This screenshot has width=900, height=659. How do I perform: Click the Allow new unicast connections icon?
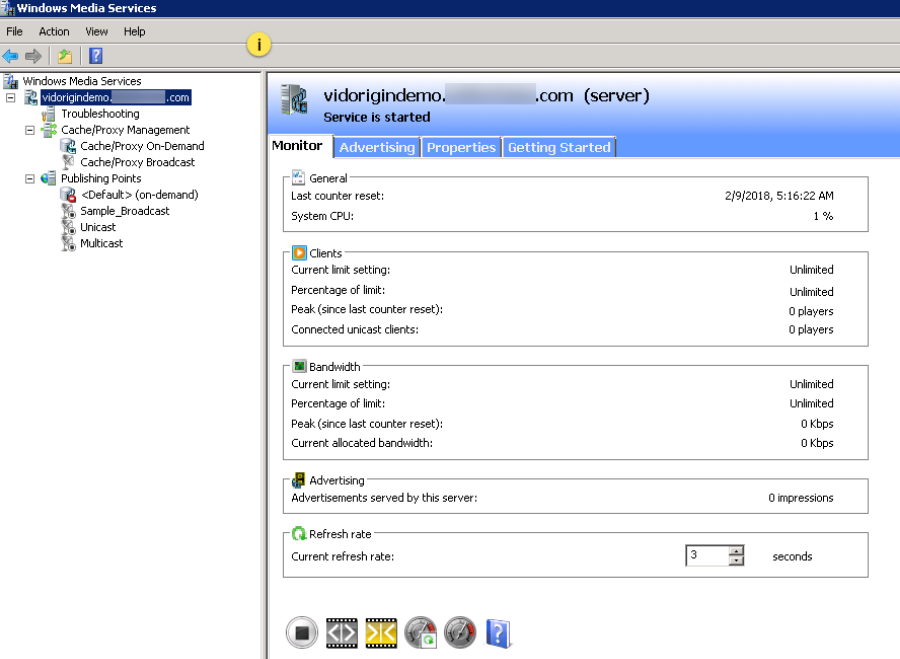tap(341, 632)
